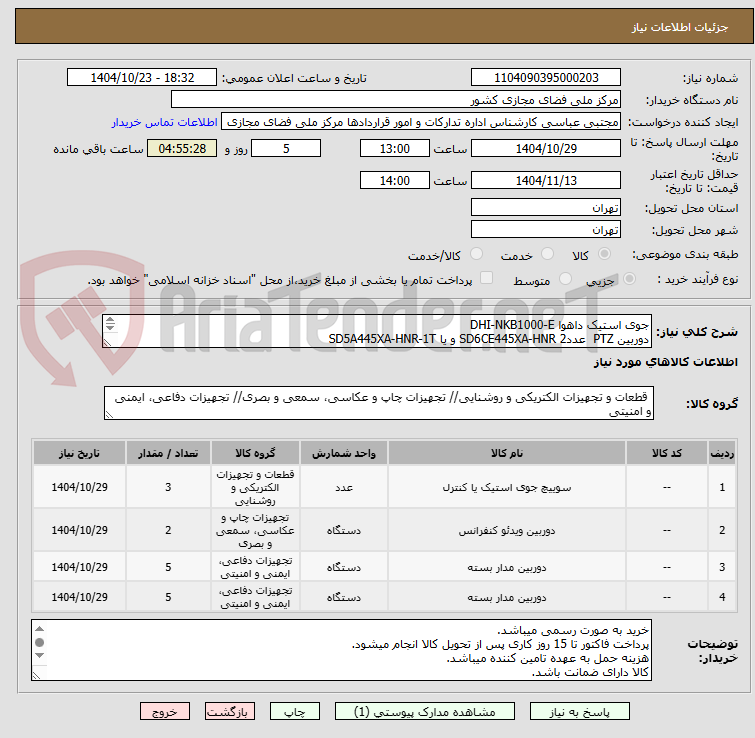Screen dimensions: 755x738
Task: Click date 1404/10/29 in row 4
Action: pos(79,597)
